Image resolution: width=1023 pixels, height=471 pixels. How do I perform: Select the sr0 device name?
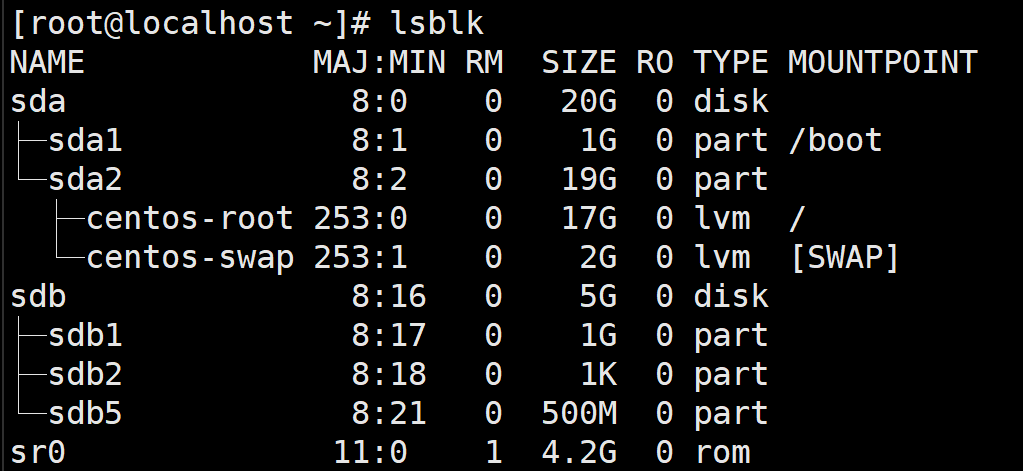(x=38, y=453)
